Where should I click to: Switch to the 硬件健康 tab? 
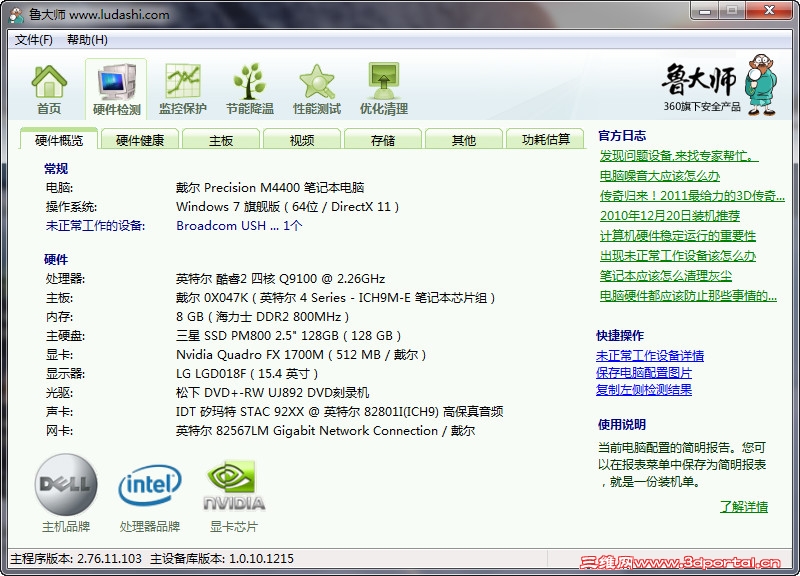[x=140, y=140]
